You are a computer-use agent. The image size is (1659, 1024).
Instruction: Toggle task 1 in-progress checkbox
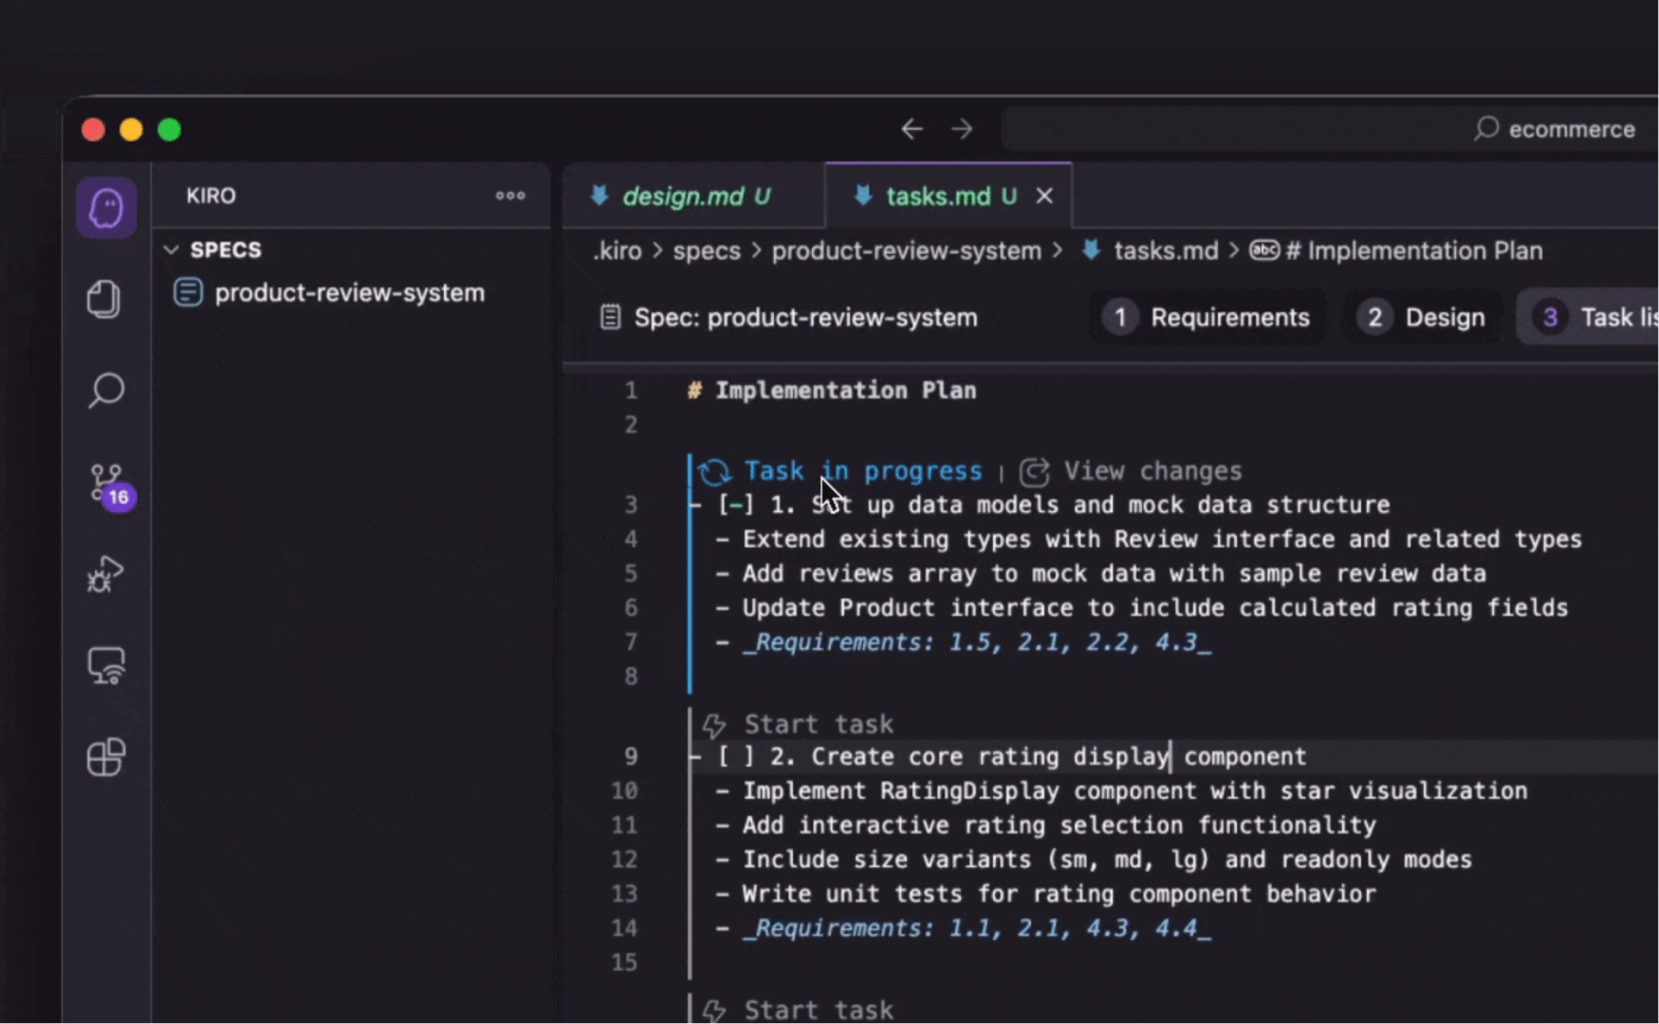click(x=735, y=505)
